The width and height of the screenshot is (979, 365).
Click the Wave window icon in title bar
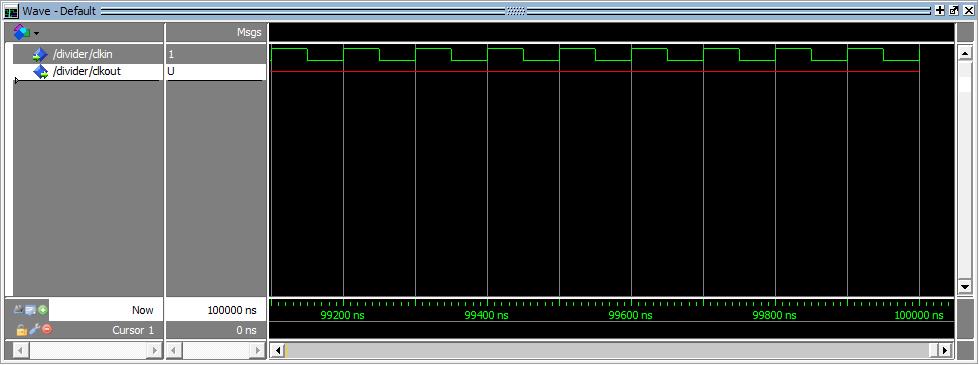[x=11, y=11]
